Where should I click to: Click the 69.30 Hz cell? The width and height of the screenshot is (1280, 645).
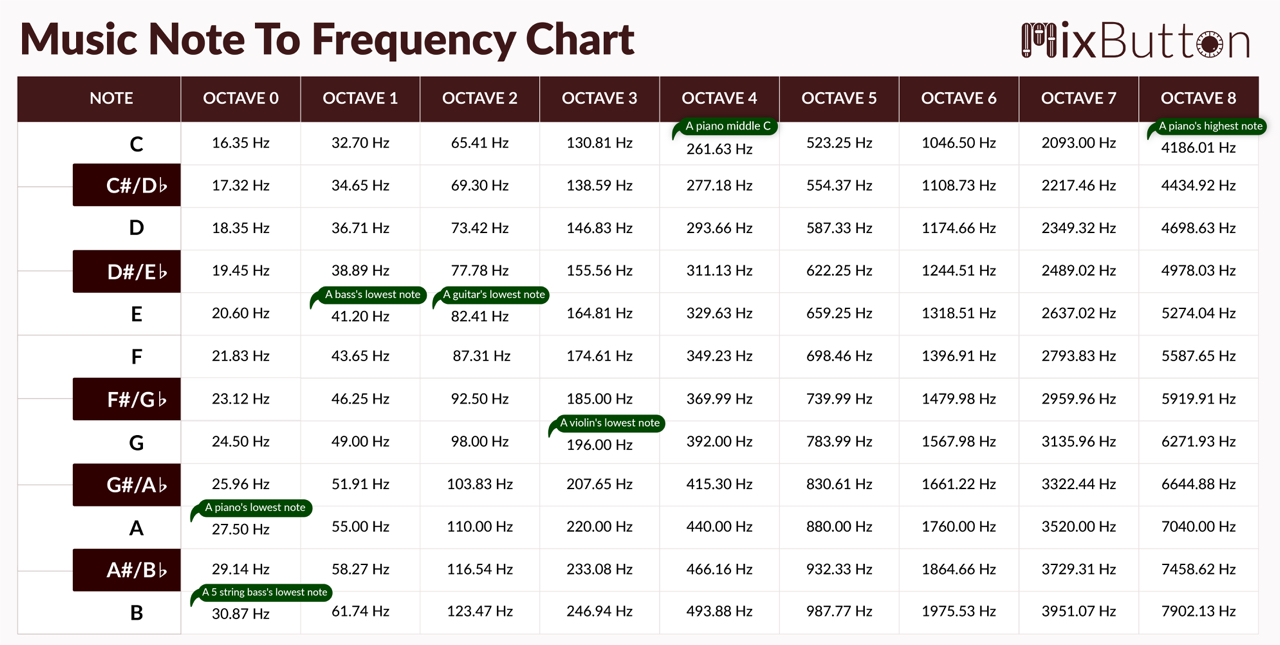point(480,186)
